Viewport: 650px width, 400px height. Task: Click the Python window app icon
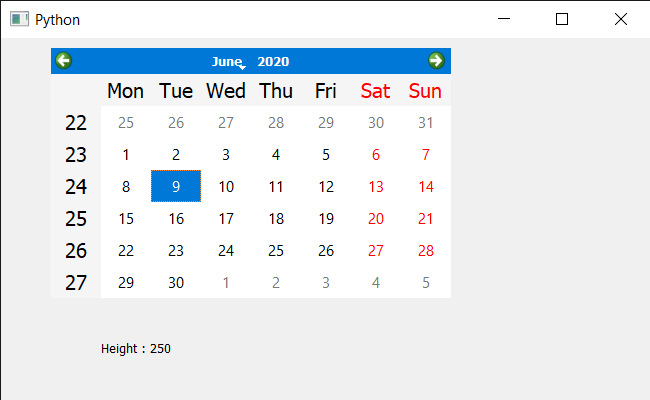pyautogui.click(x=19, y=19)
